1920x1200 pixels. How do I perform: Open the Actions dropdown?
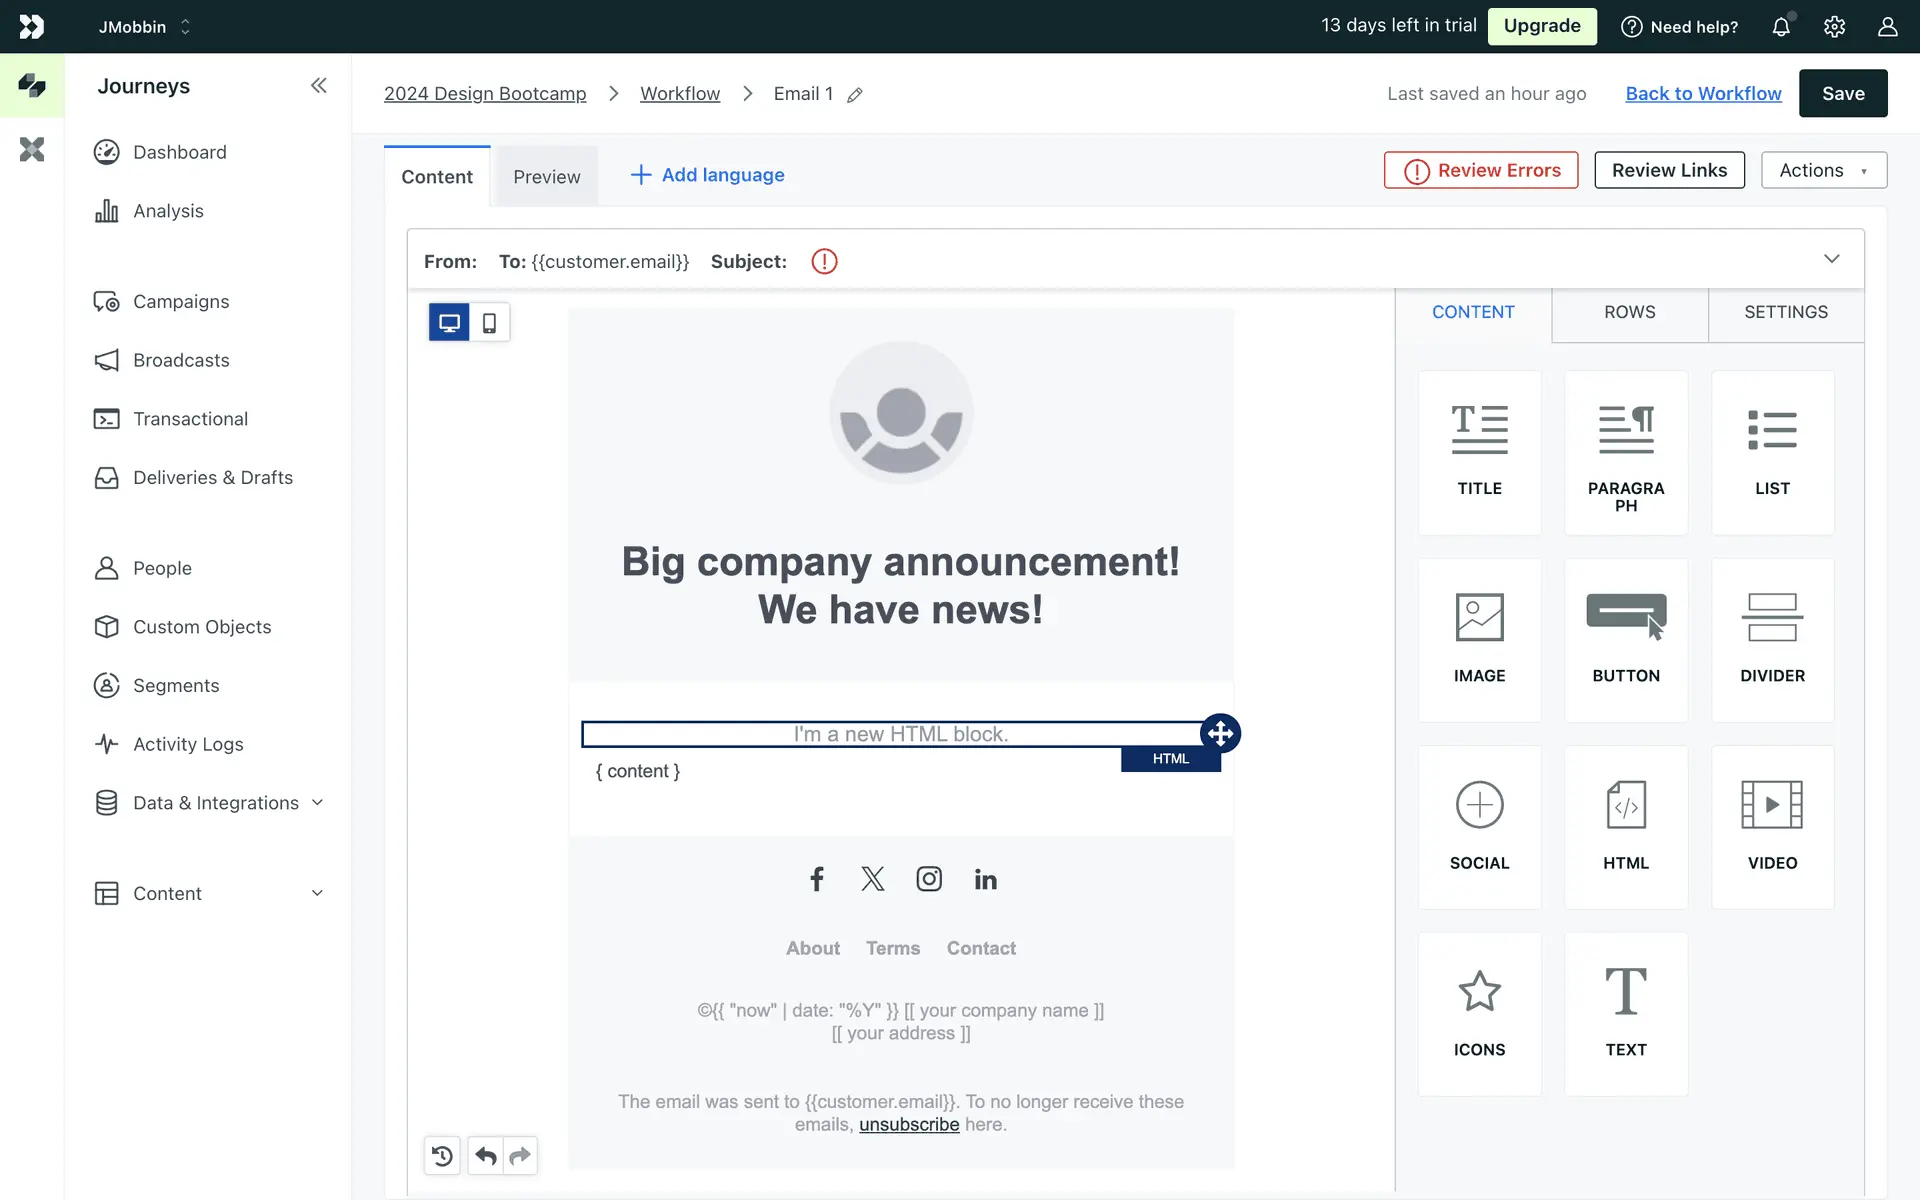click(x=1823, y=170)
